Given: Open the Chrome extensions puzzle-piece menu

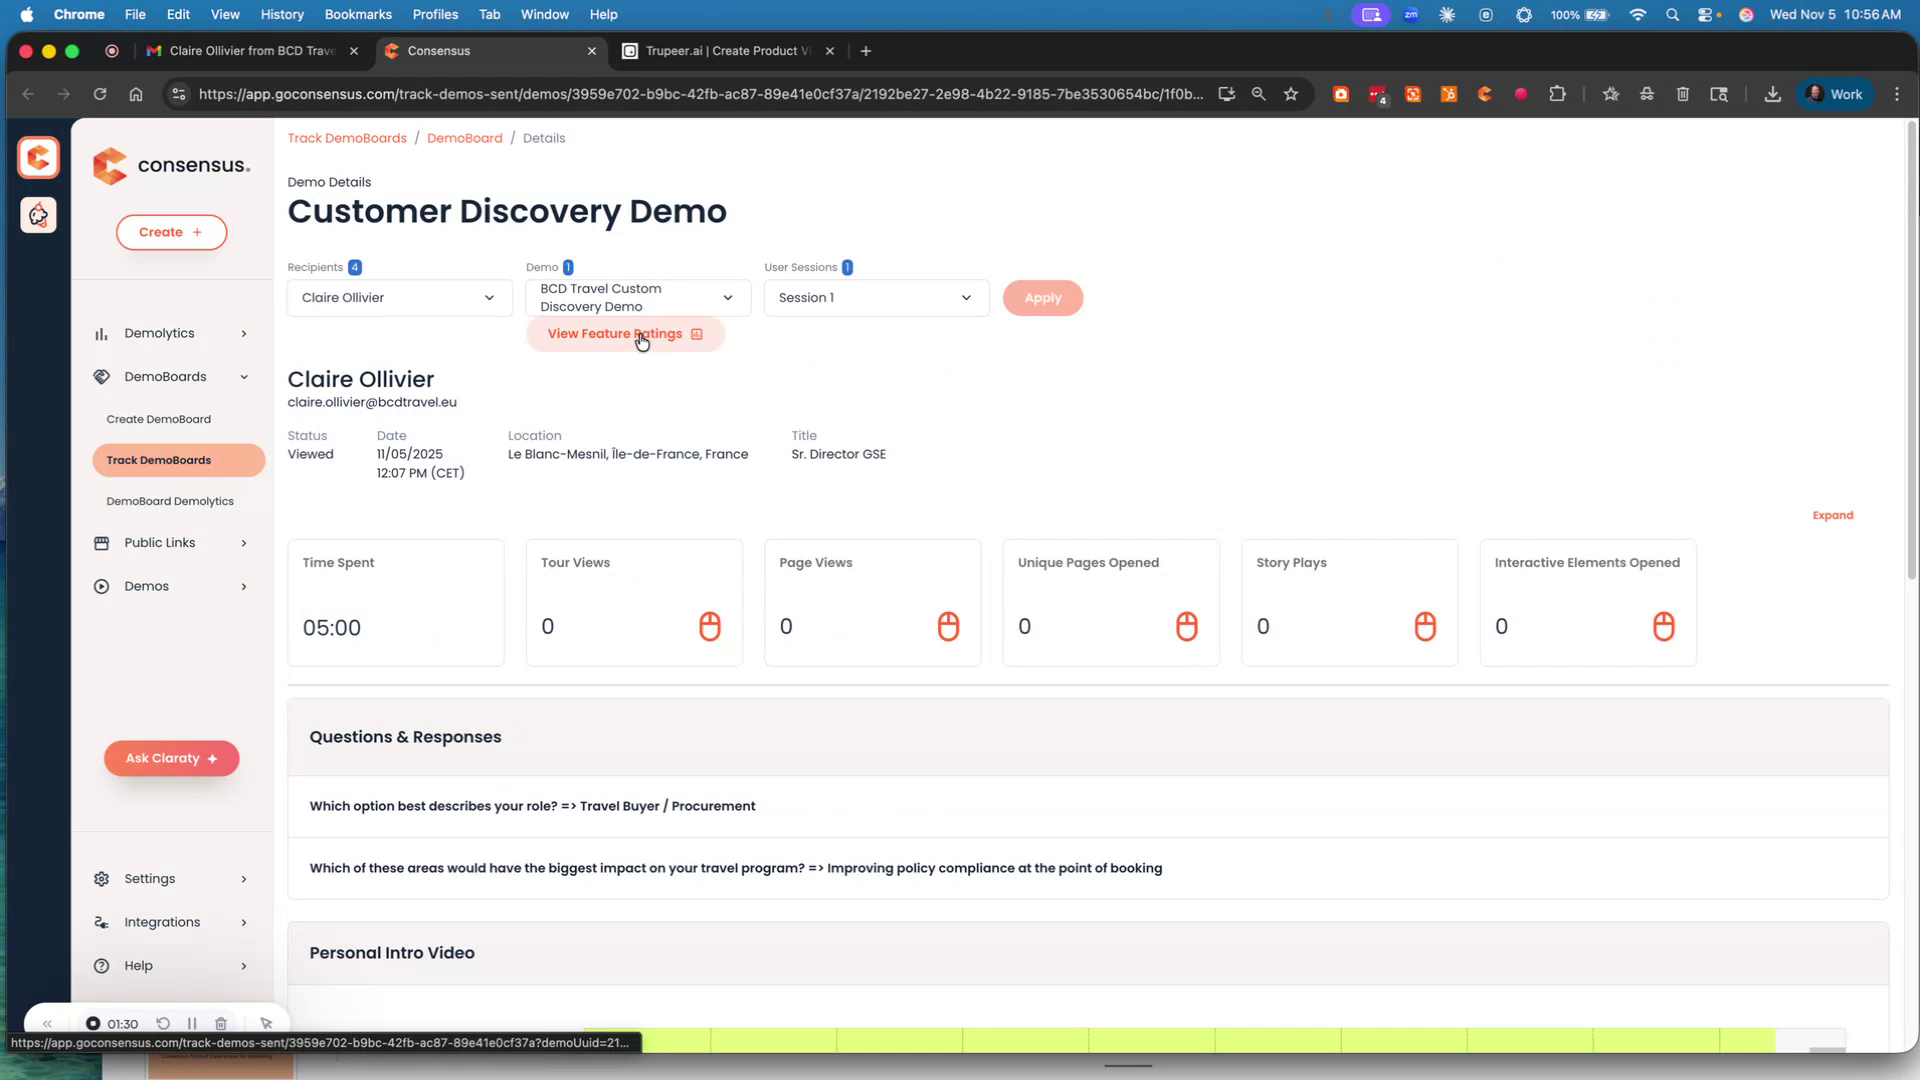Looking at the screenshot, I should coord(1558,93).
